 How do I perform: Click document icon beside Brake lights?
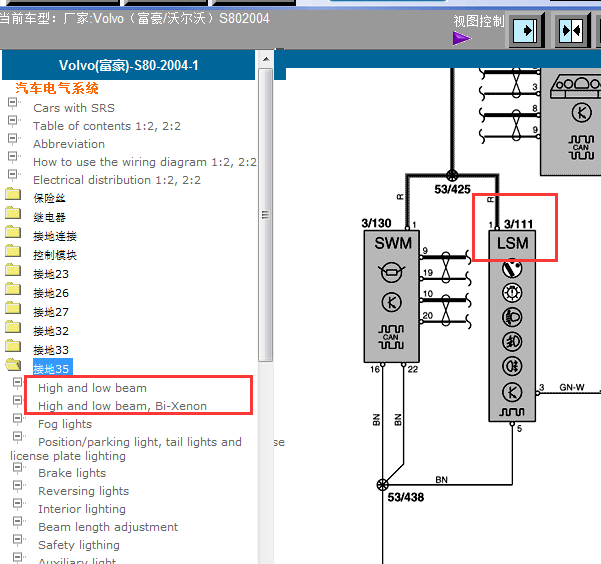coord(18,468)
